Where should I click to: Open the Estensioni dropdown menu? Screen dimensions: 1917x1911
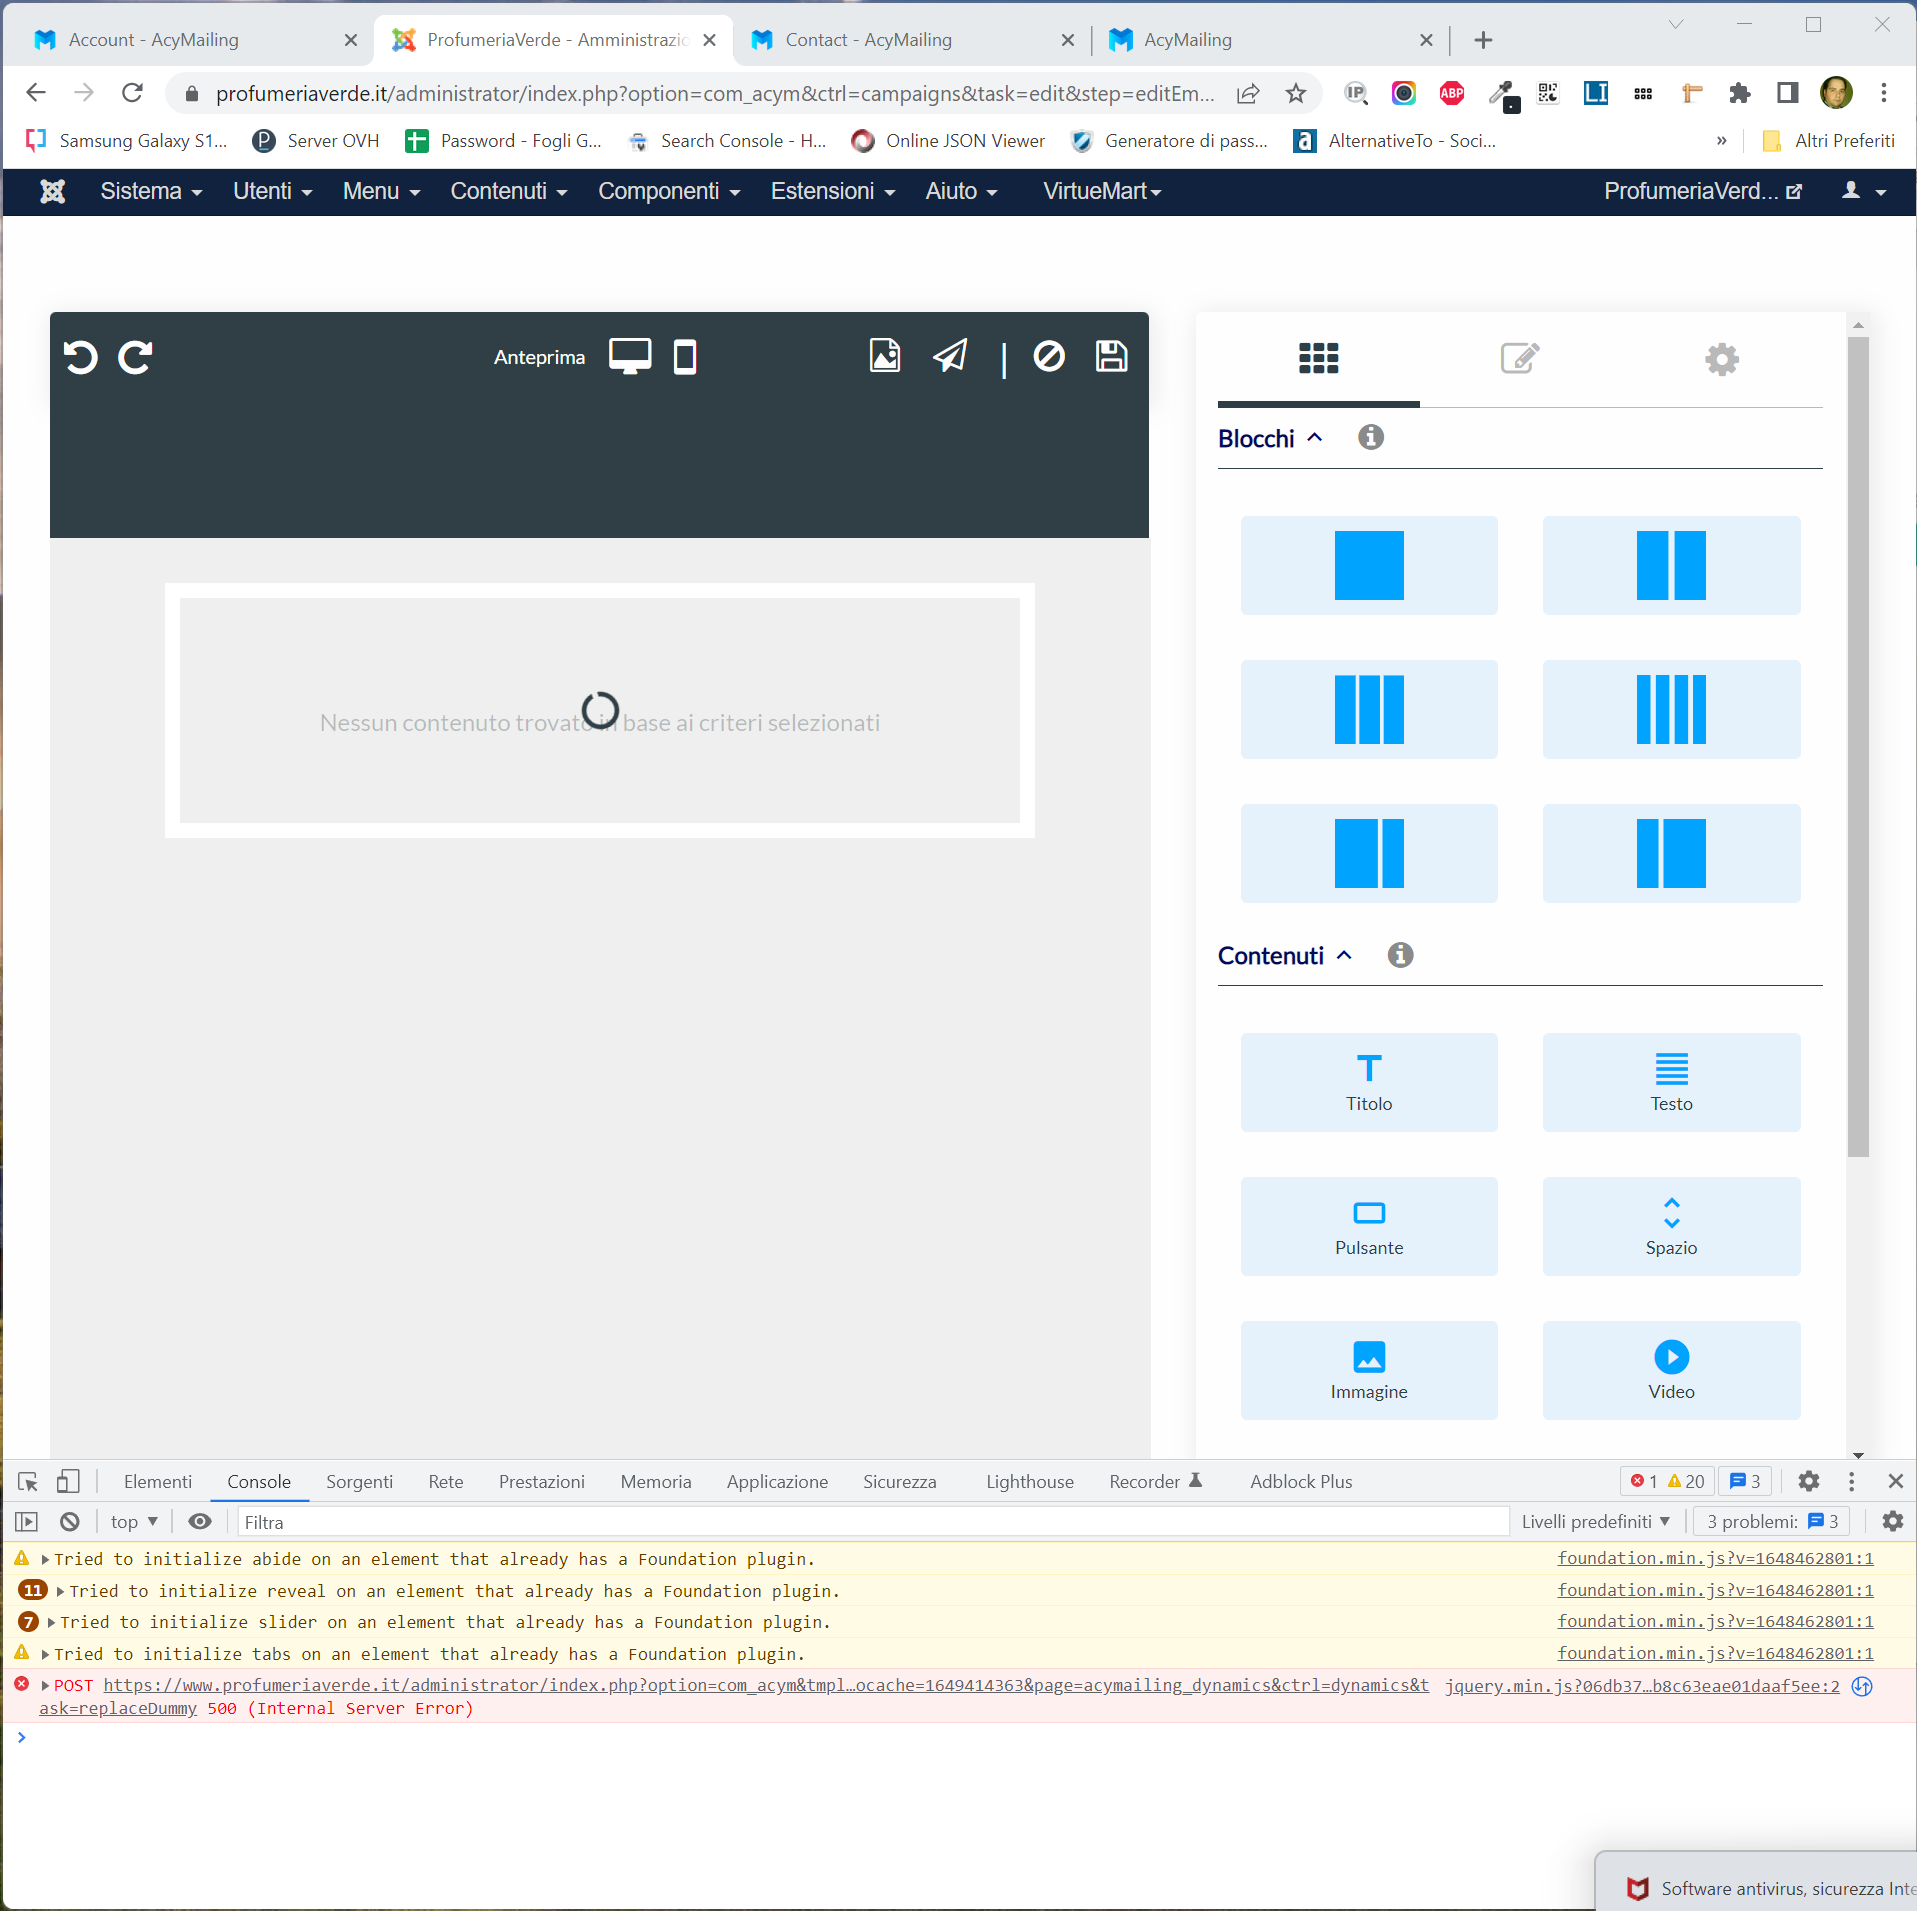pyautogui.click(x=832, y=191)
